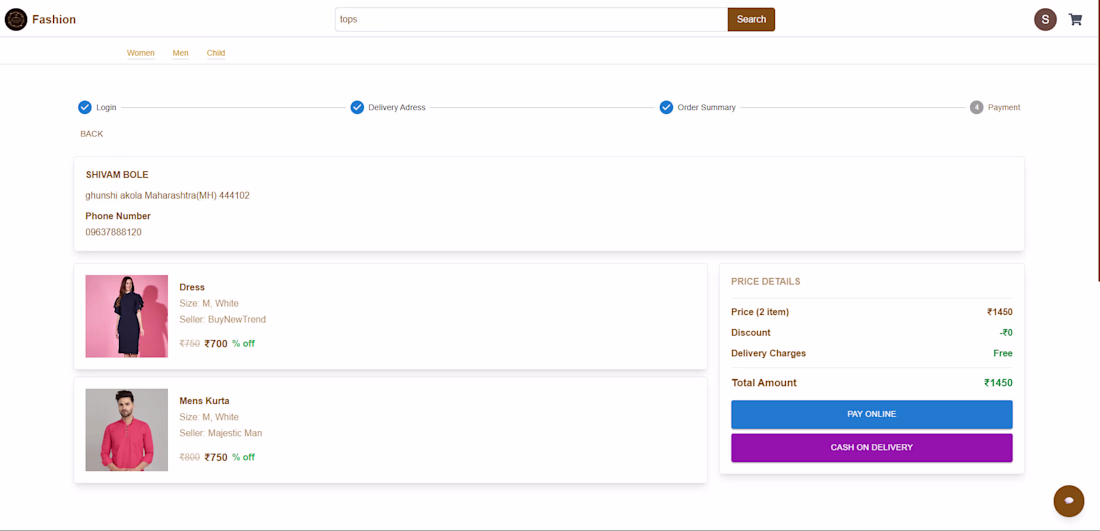Open the chat bubble widget
The height and width of the screenshot is (531, 1100).
pos(1068,501)
